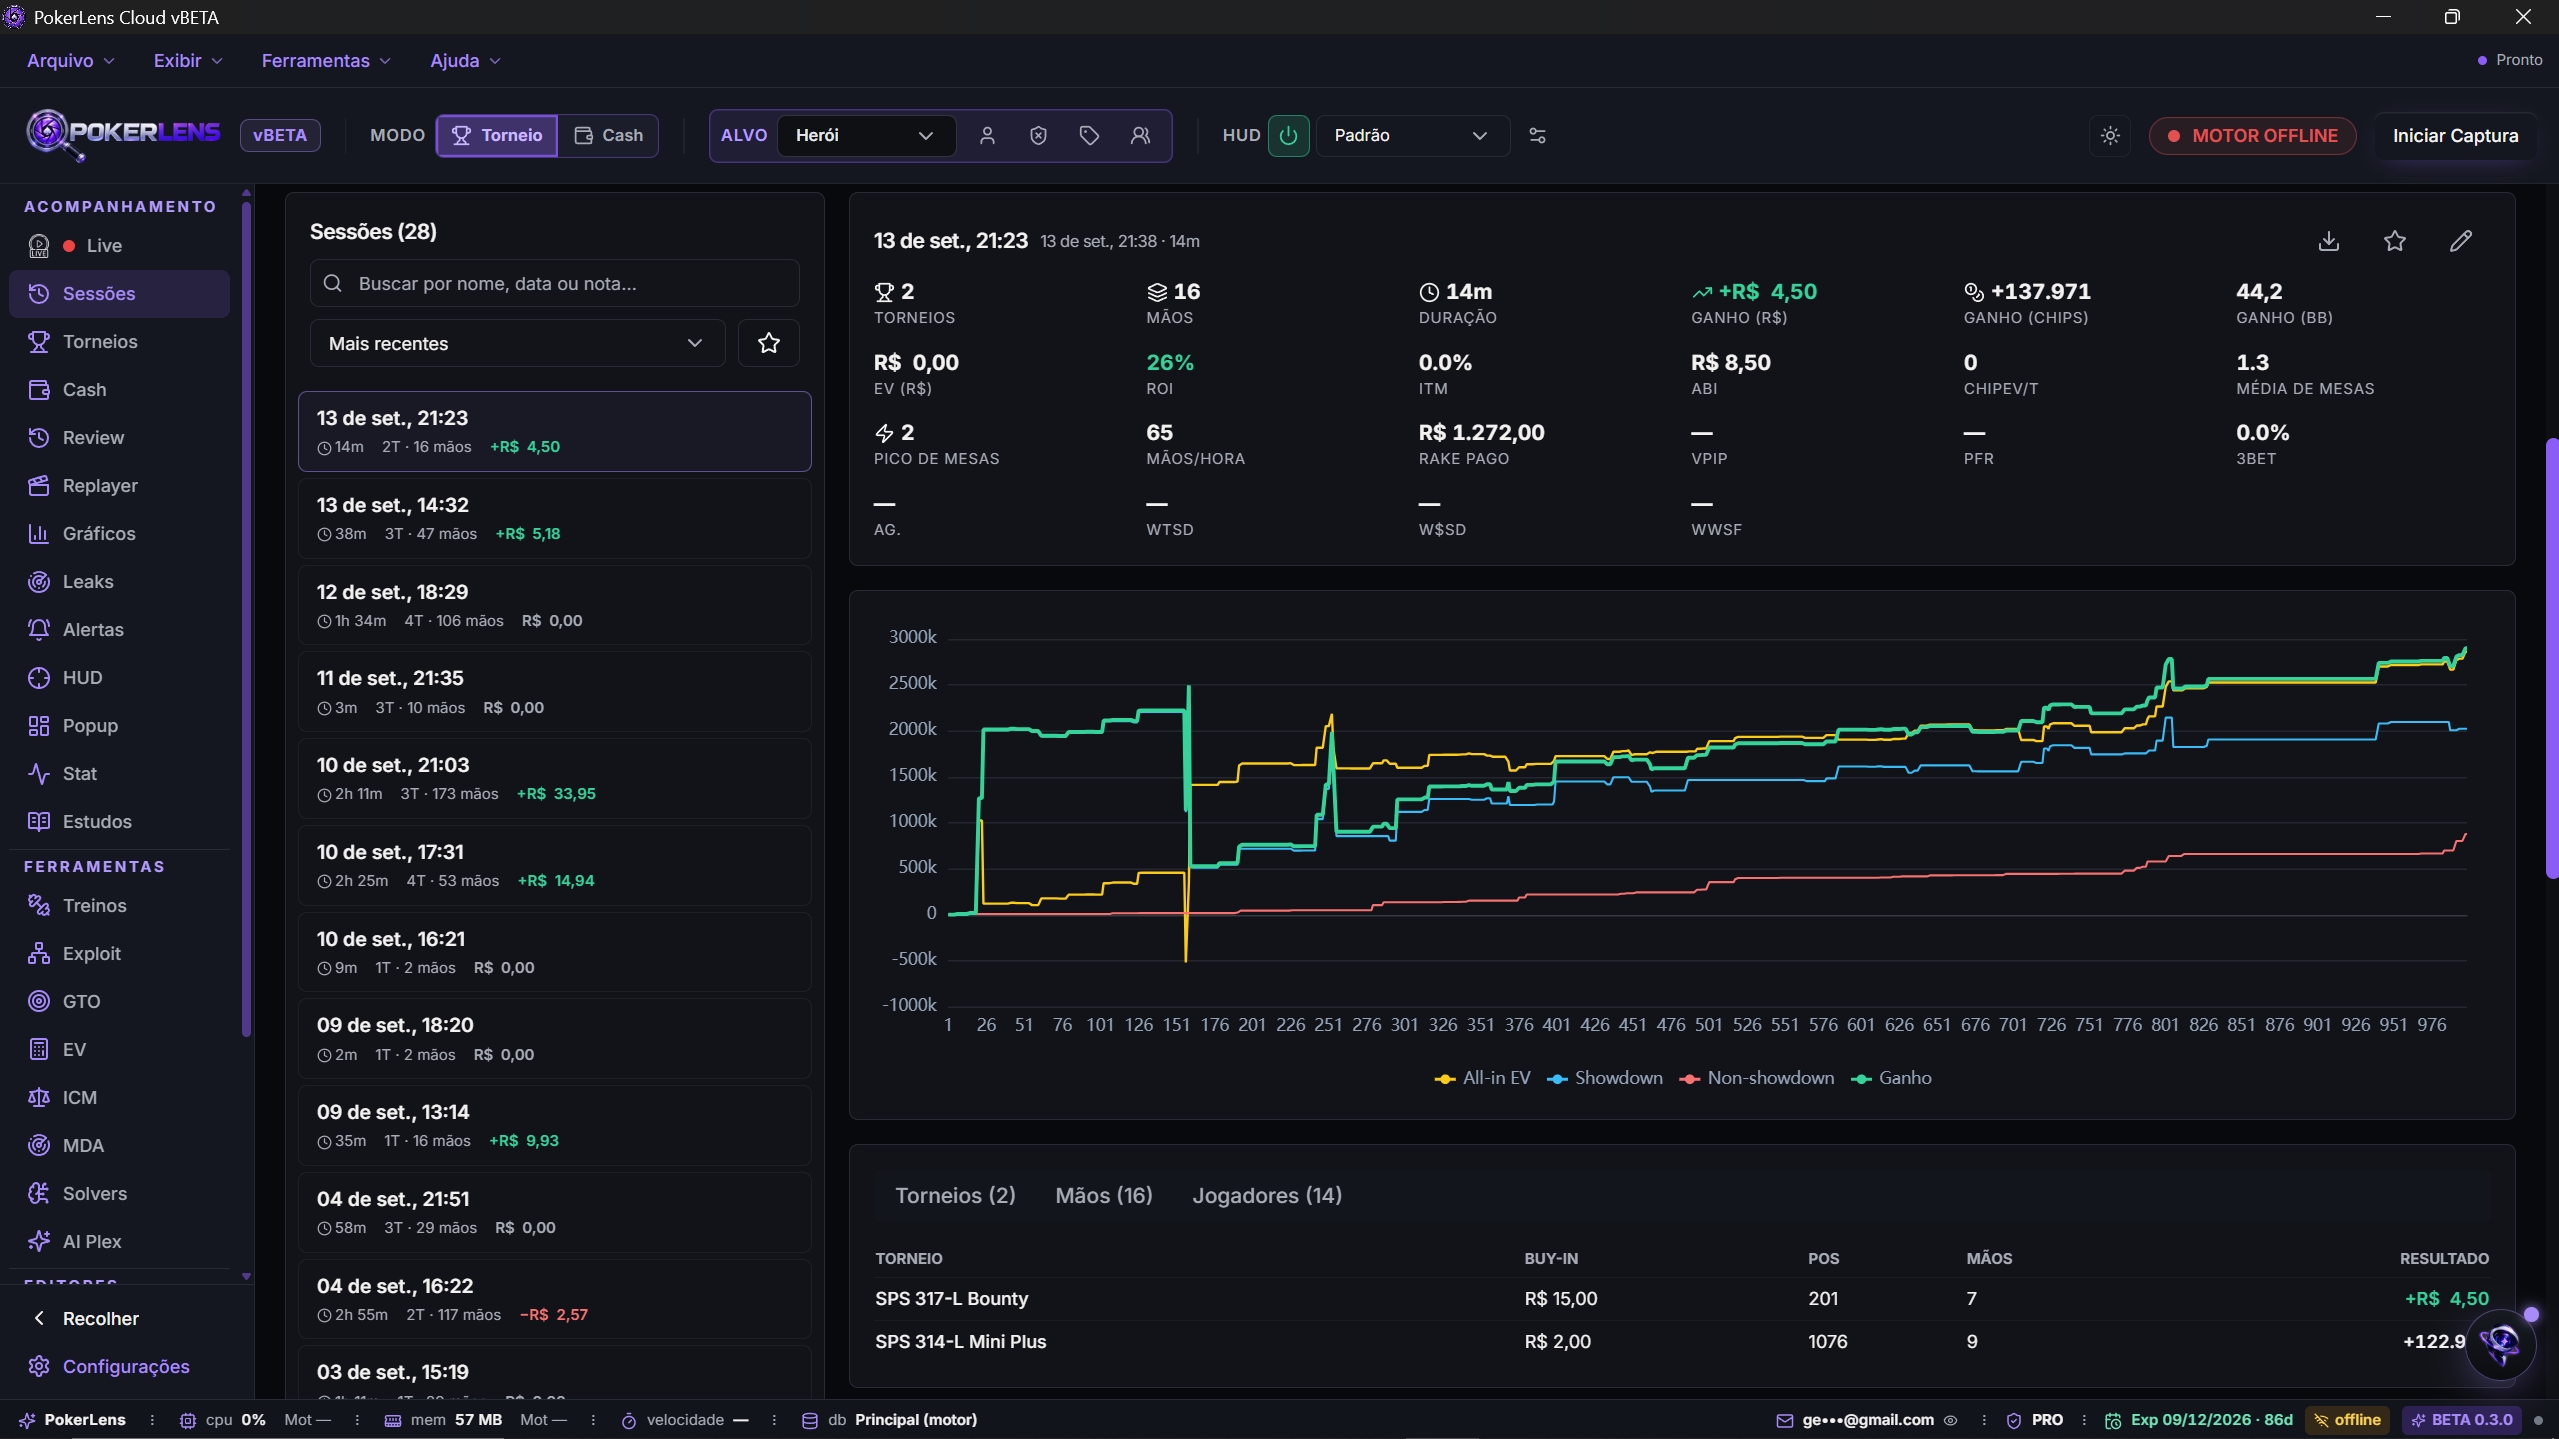Toggle the HUD power button

point(1288,136)
